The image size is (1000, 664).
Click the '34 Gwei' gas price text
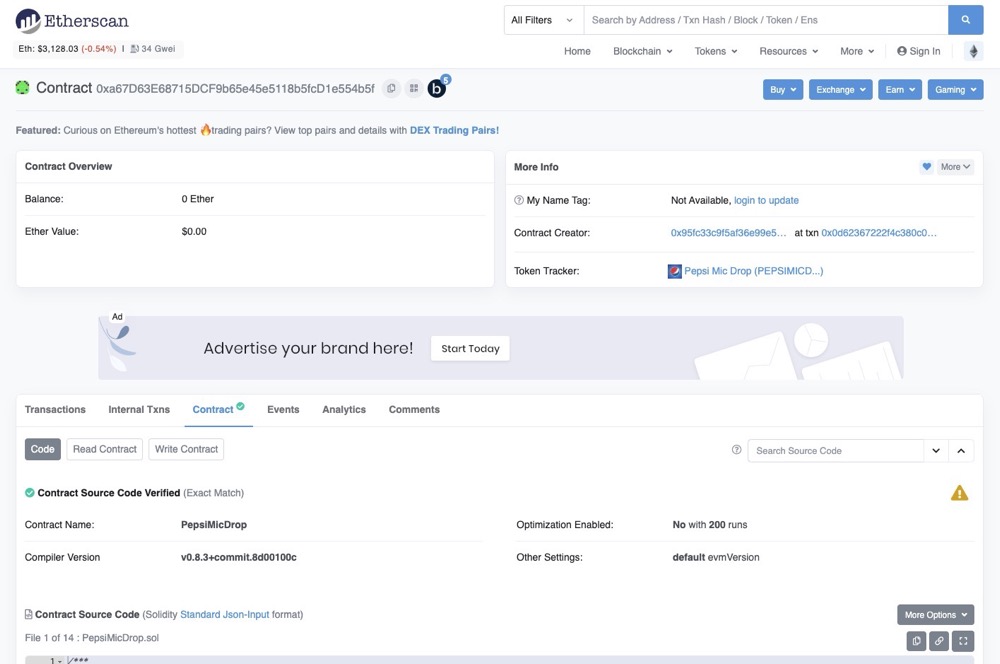tap(158, 48)
